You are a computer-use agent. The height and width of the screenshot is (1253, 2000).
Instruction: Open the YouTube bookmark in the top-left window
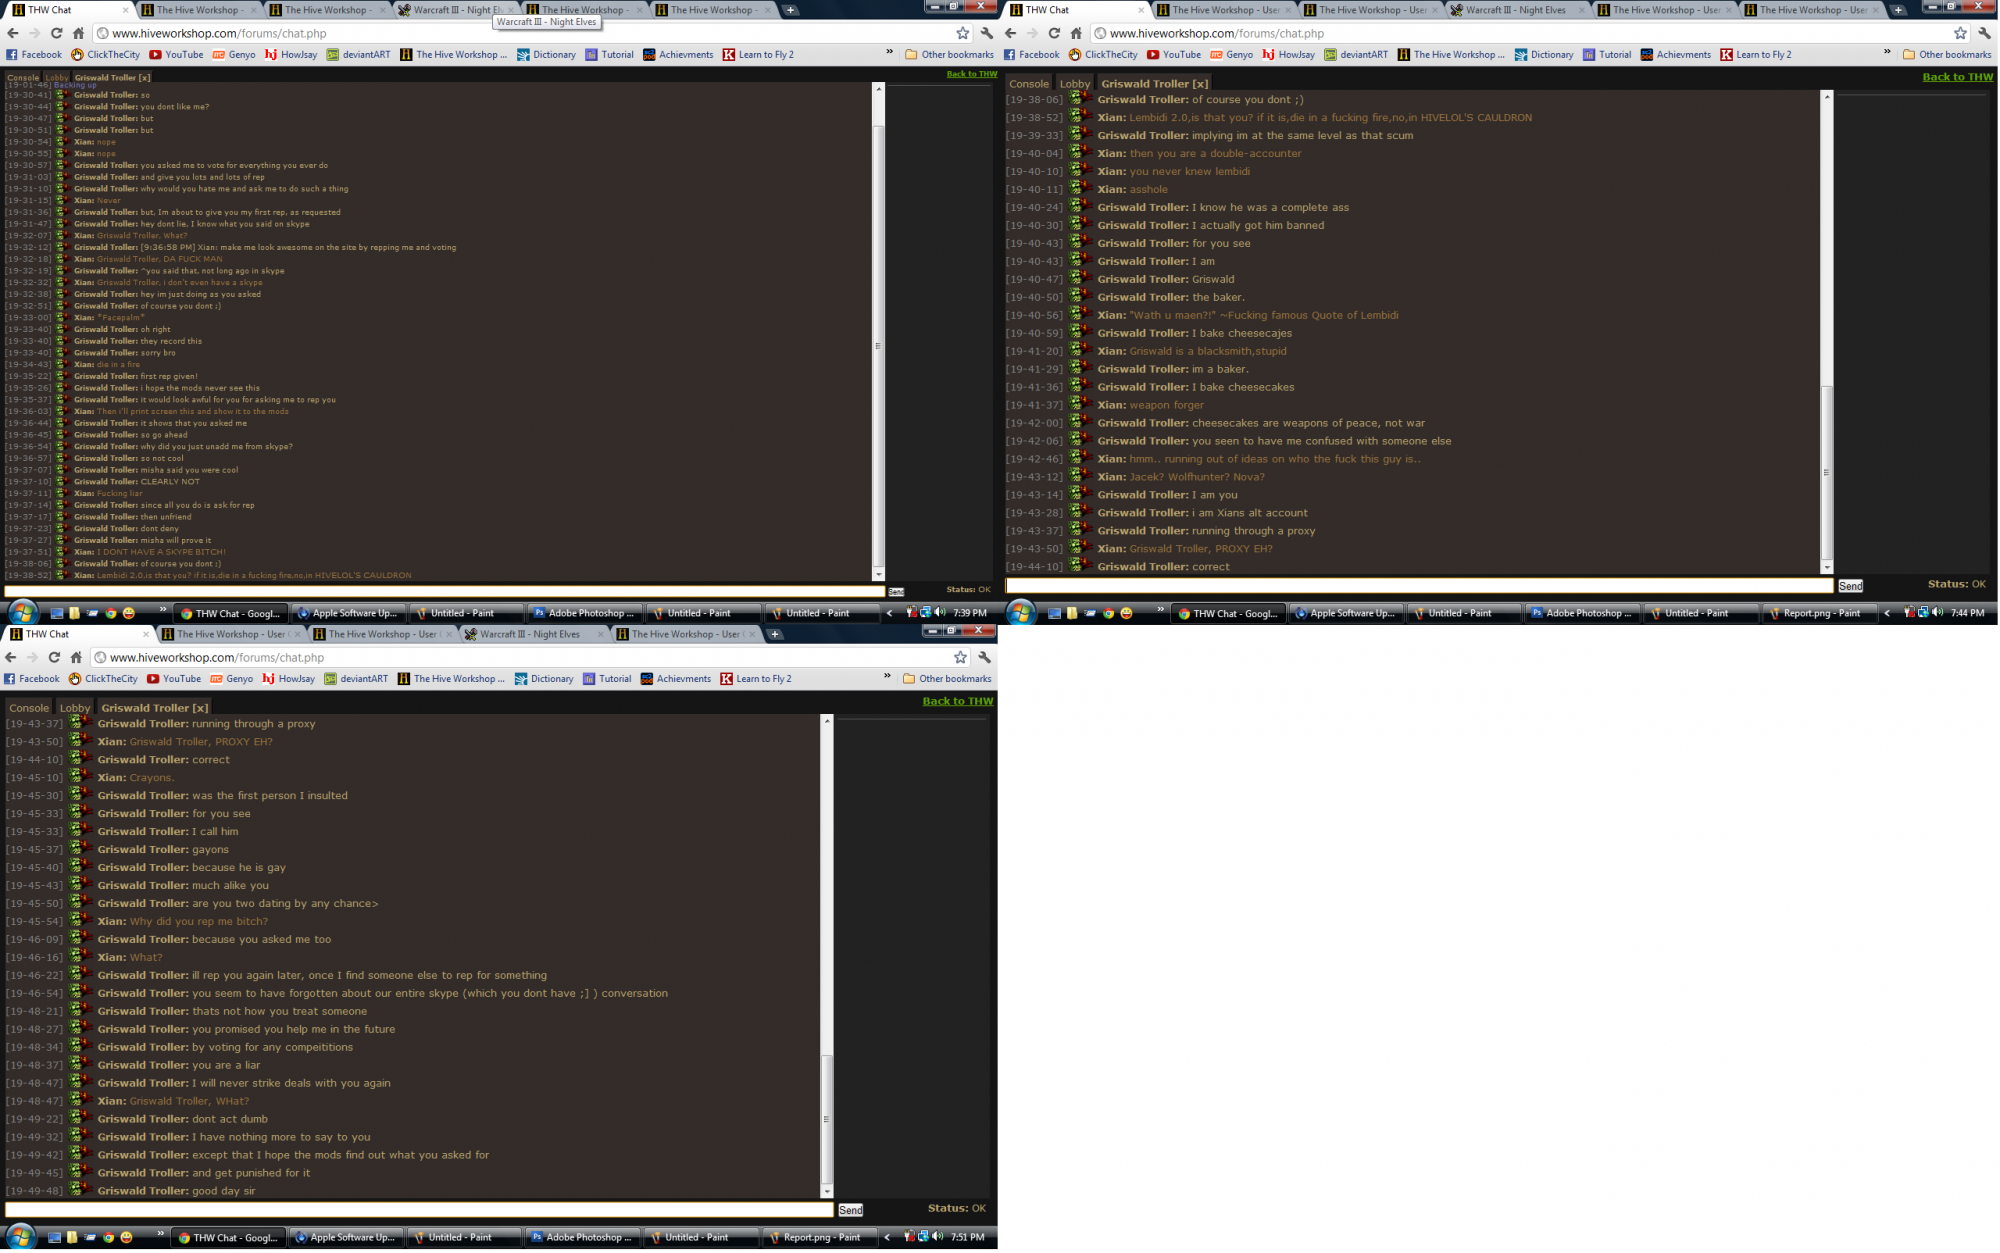click(176, 55)
